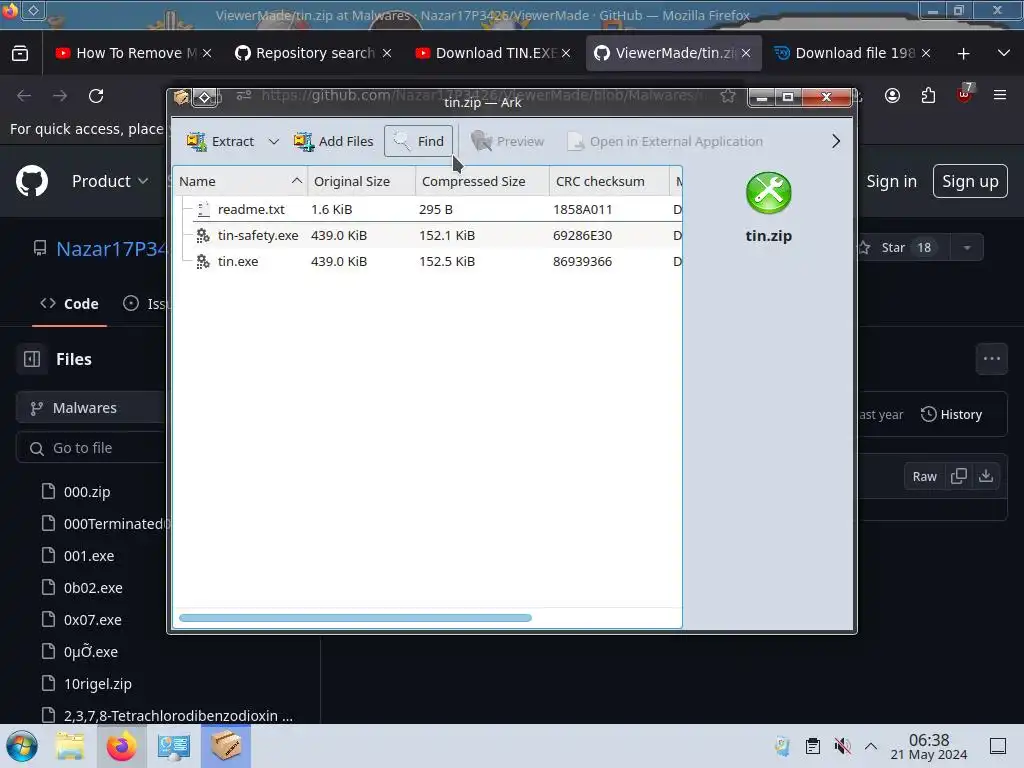1024x768 pixels.
Task: Sort by the Name column header
Action: [x=240, y=182]
